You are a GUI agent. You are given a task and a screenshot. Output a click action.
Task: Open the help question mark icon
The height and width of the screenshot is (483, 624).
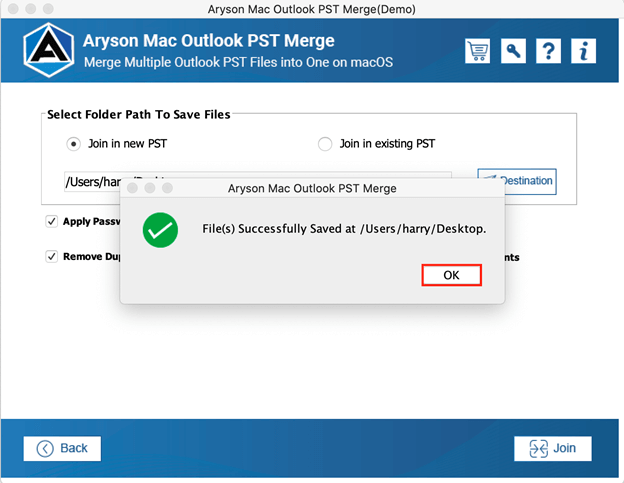click(x=548, y=51)
